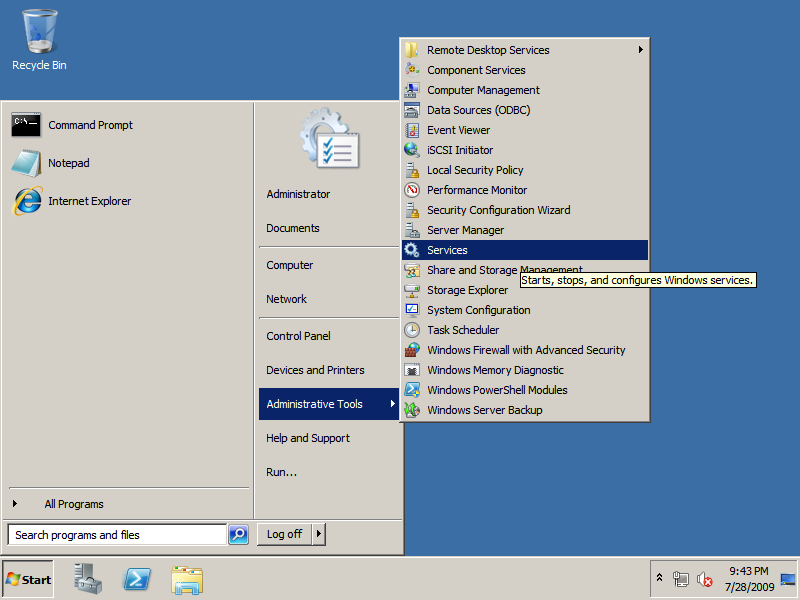Open Documents from Start menu
The image size is (800, 600).
tap(329, 228)
